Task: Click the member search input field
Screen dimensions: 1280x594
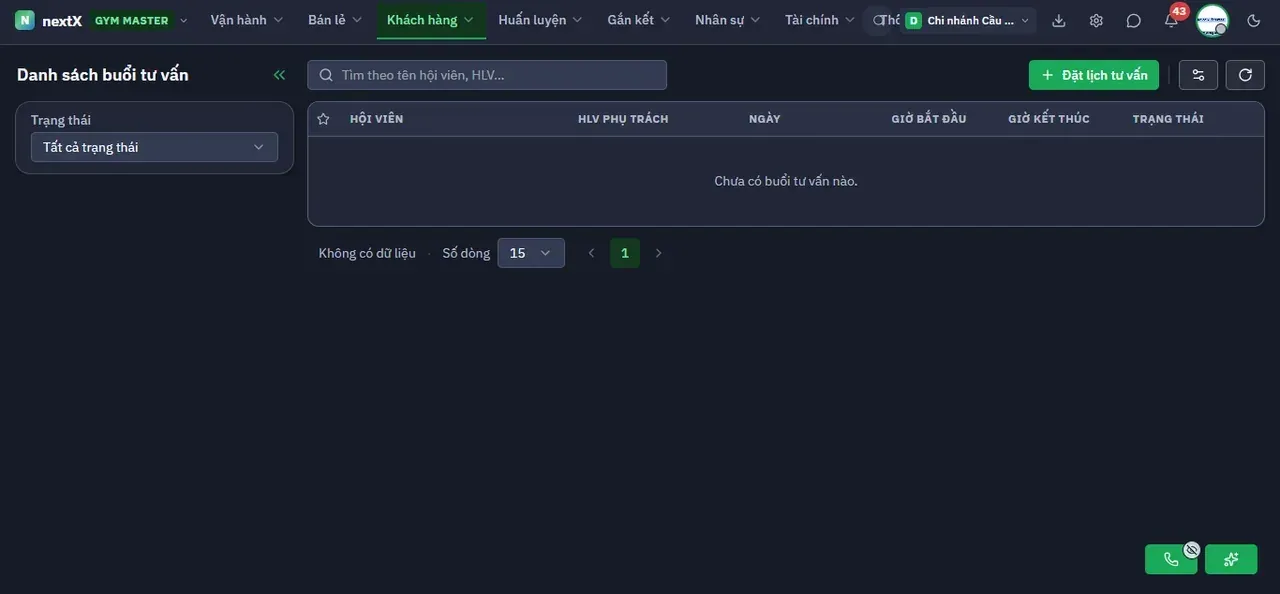Action: pos(487,75)
